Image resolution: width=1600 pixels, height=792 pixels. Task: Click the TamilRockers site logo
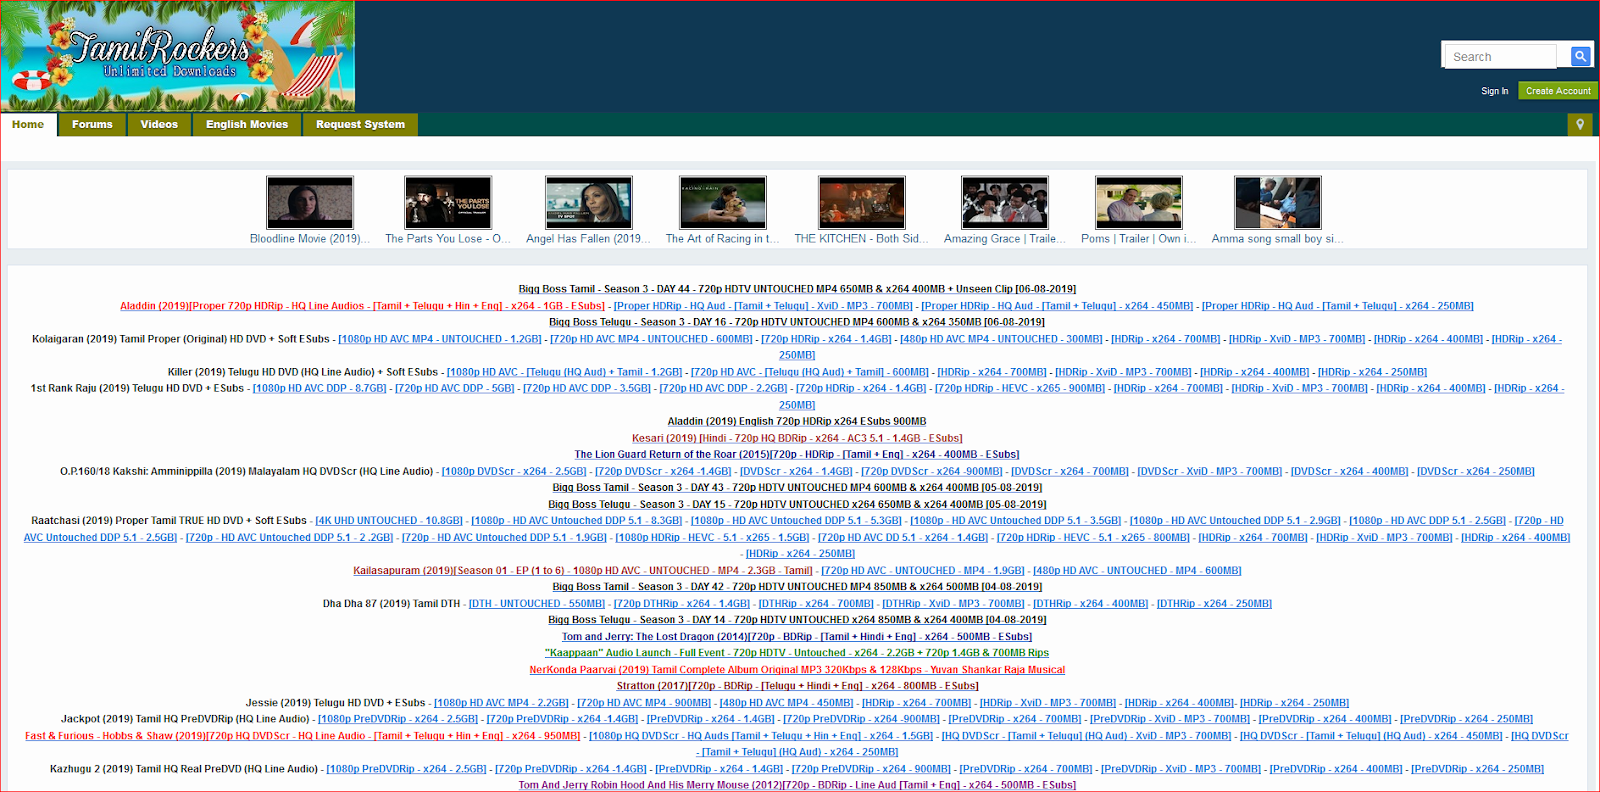(x=178, y=56)
